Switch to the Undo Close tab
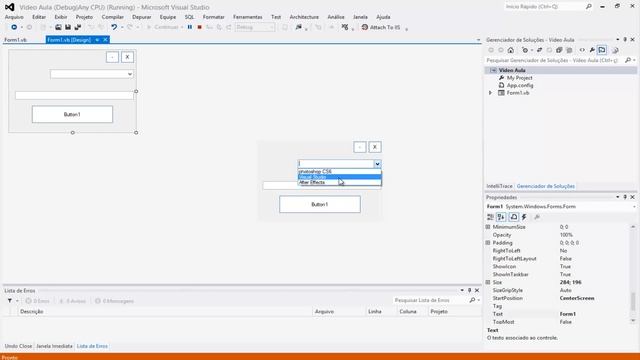The width and height of the screenshot is (640, 360). 18,346
